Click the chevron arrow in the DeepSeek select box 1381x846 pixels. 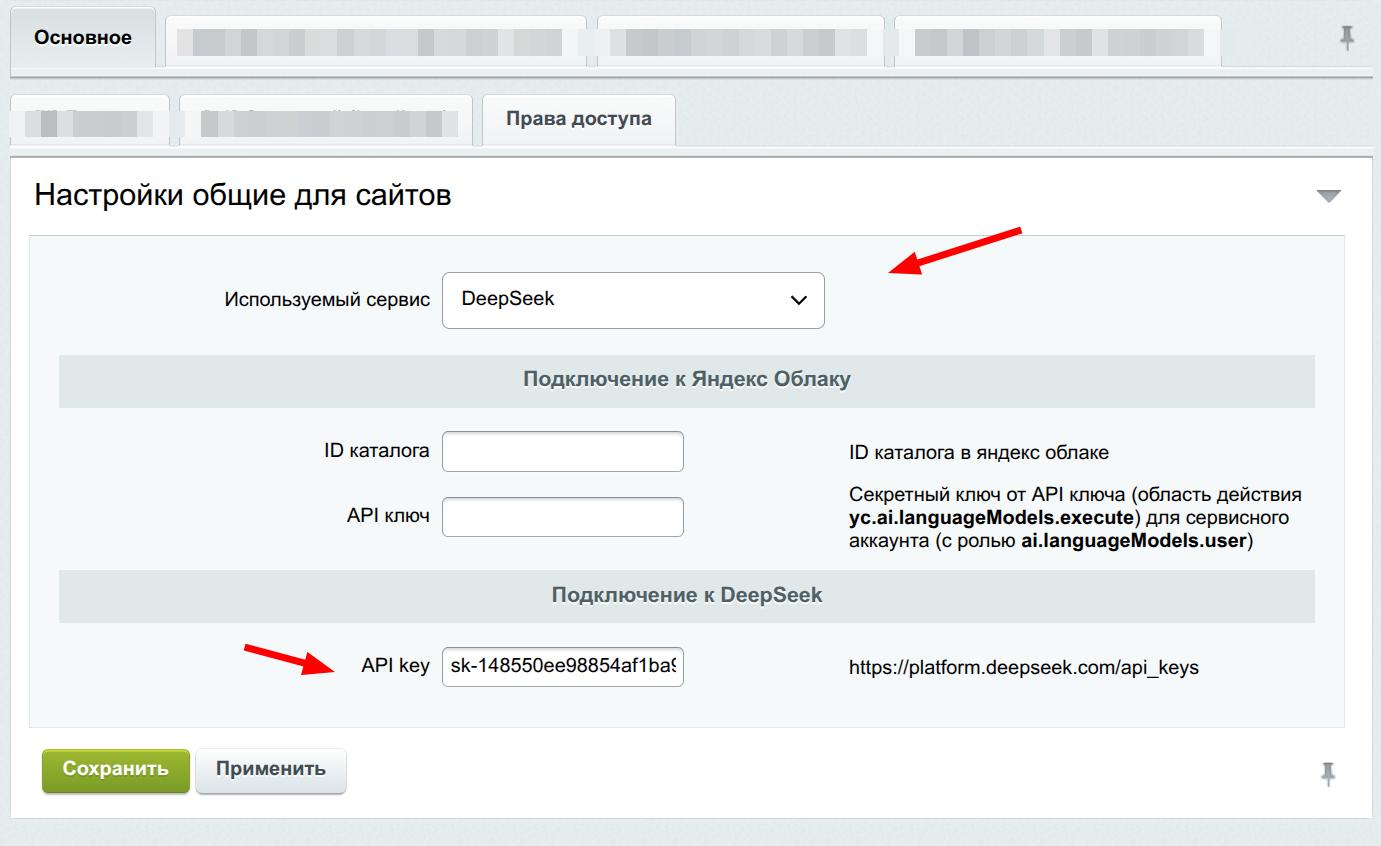point(798,300)
